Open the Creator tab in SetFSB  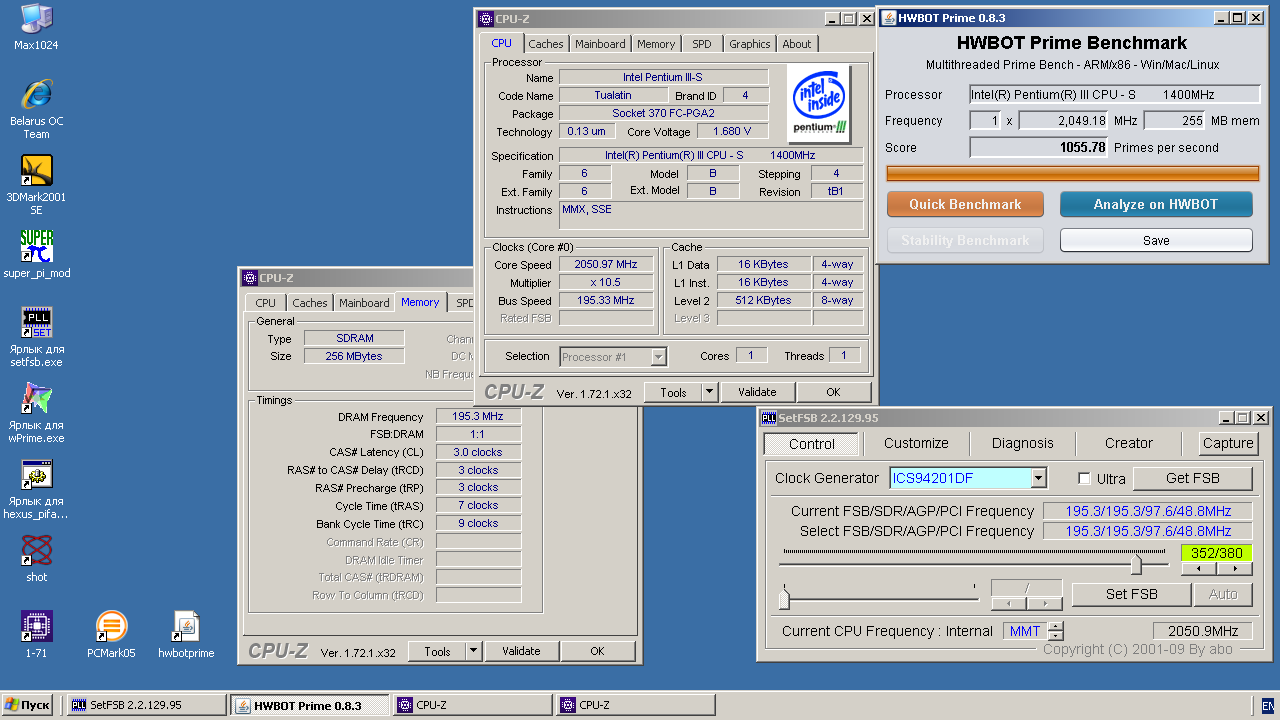1128,443
